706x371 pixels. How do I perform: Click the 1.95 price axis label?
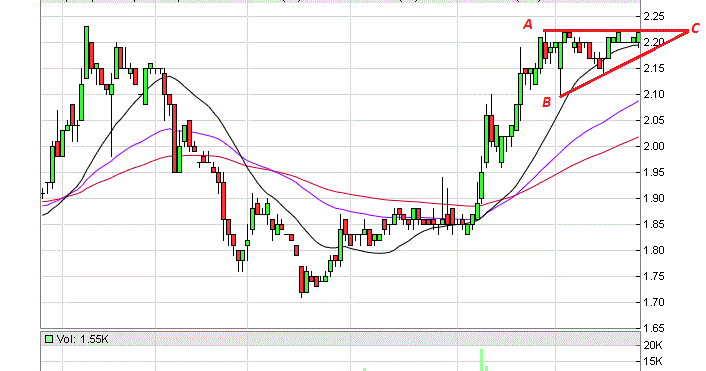click(x=654, y=172)
